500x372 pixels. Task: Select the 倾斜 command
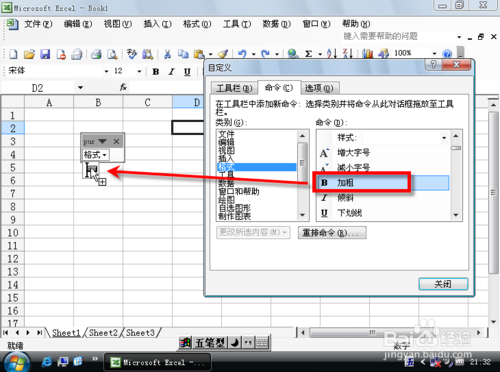click(383, 198)
